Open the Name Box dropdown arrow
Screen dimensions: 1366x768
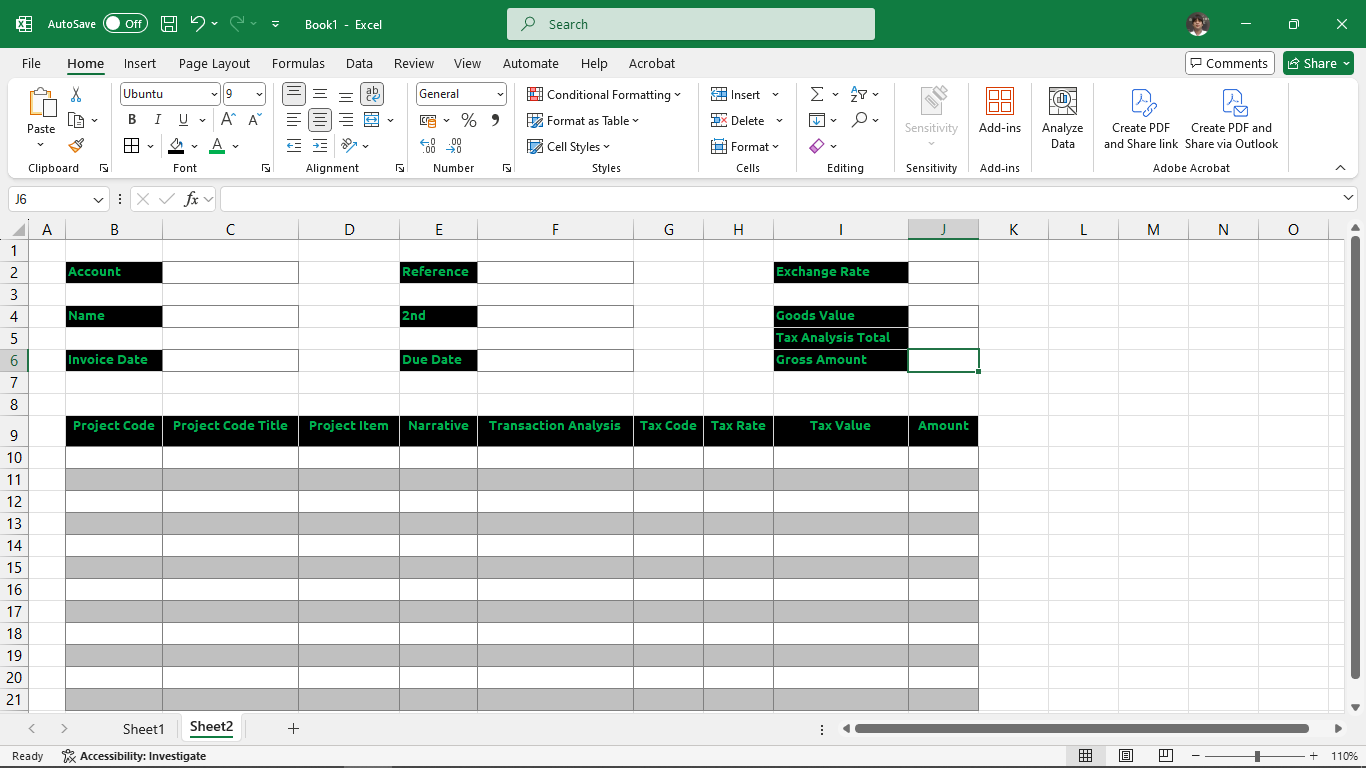pos(98,200)
